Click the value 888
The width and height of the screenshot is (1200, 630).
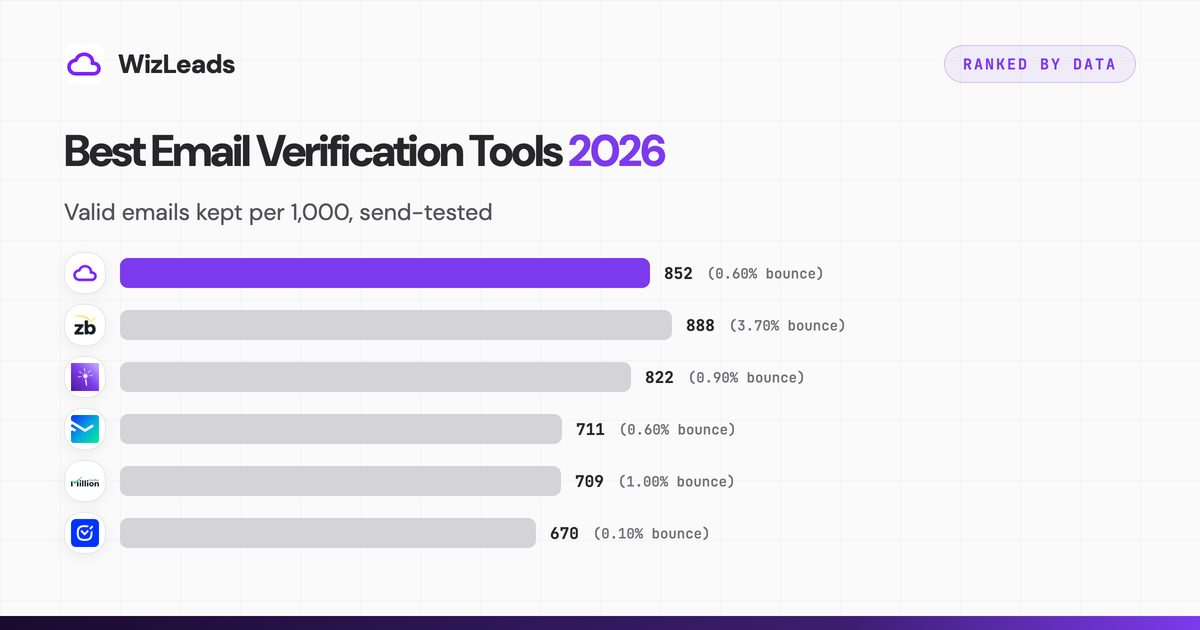[700, 325]
